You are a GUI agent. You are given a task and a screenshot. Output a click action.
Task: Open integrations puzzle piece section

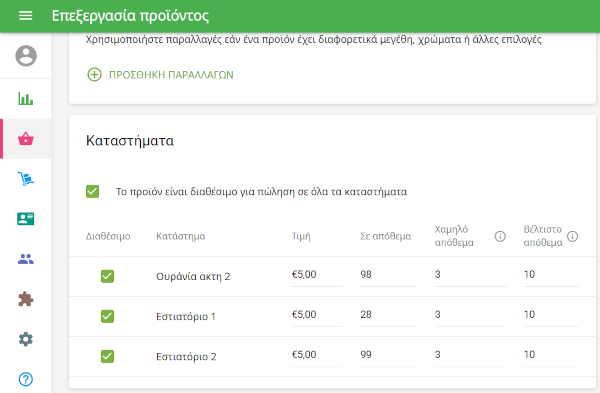click(x=26, y=299)
